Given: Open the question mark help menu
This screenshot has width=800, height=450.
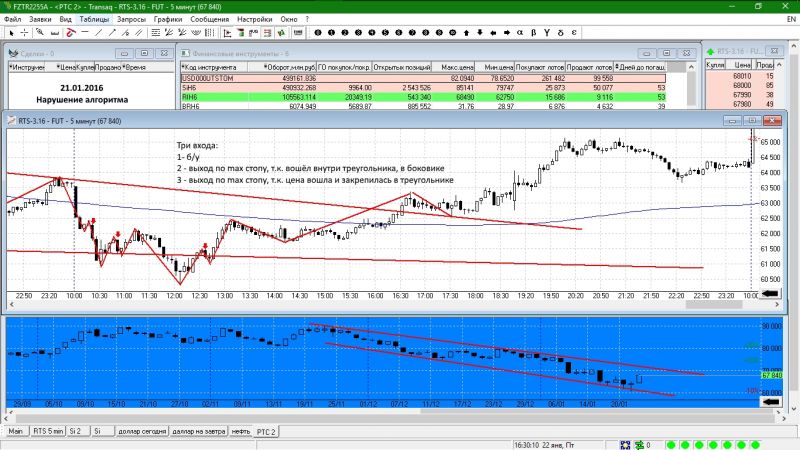Looking at the screenshot, I should click(x=307, y=19).
